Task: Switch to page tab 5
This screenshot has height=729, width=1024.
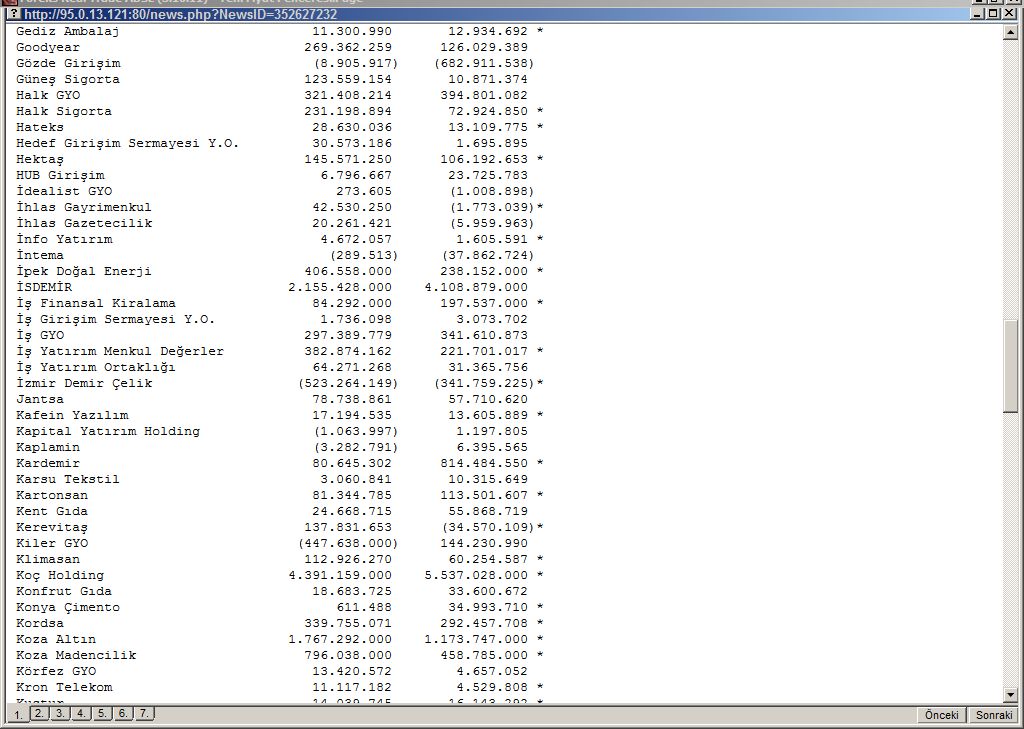Action: pyautogui.click(x=103, y=713)
